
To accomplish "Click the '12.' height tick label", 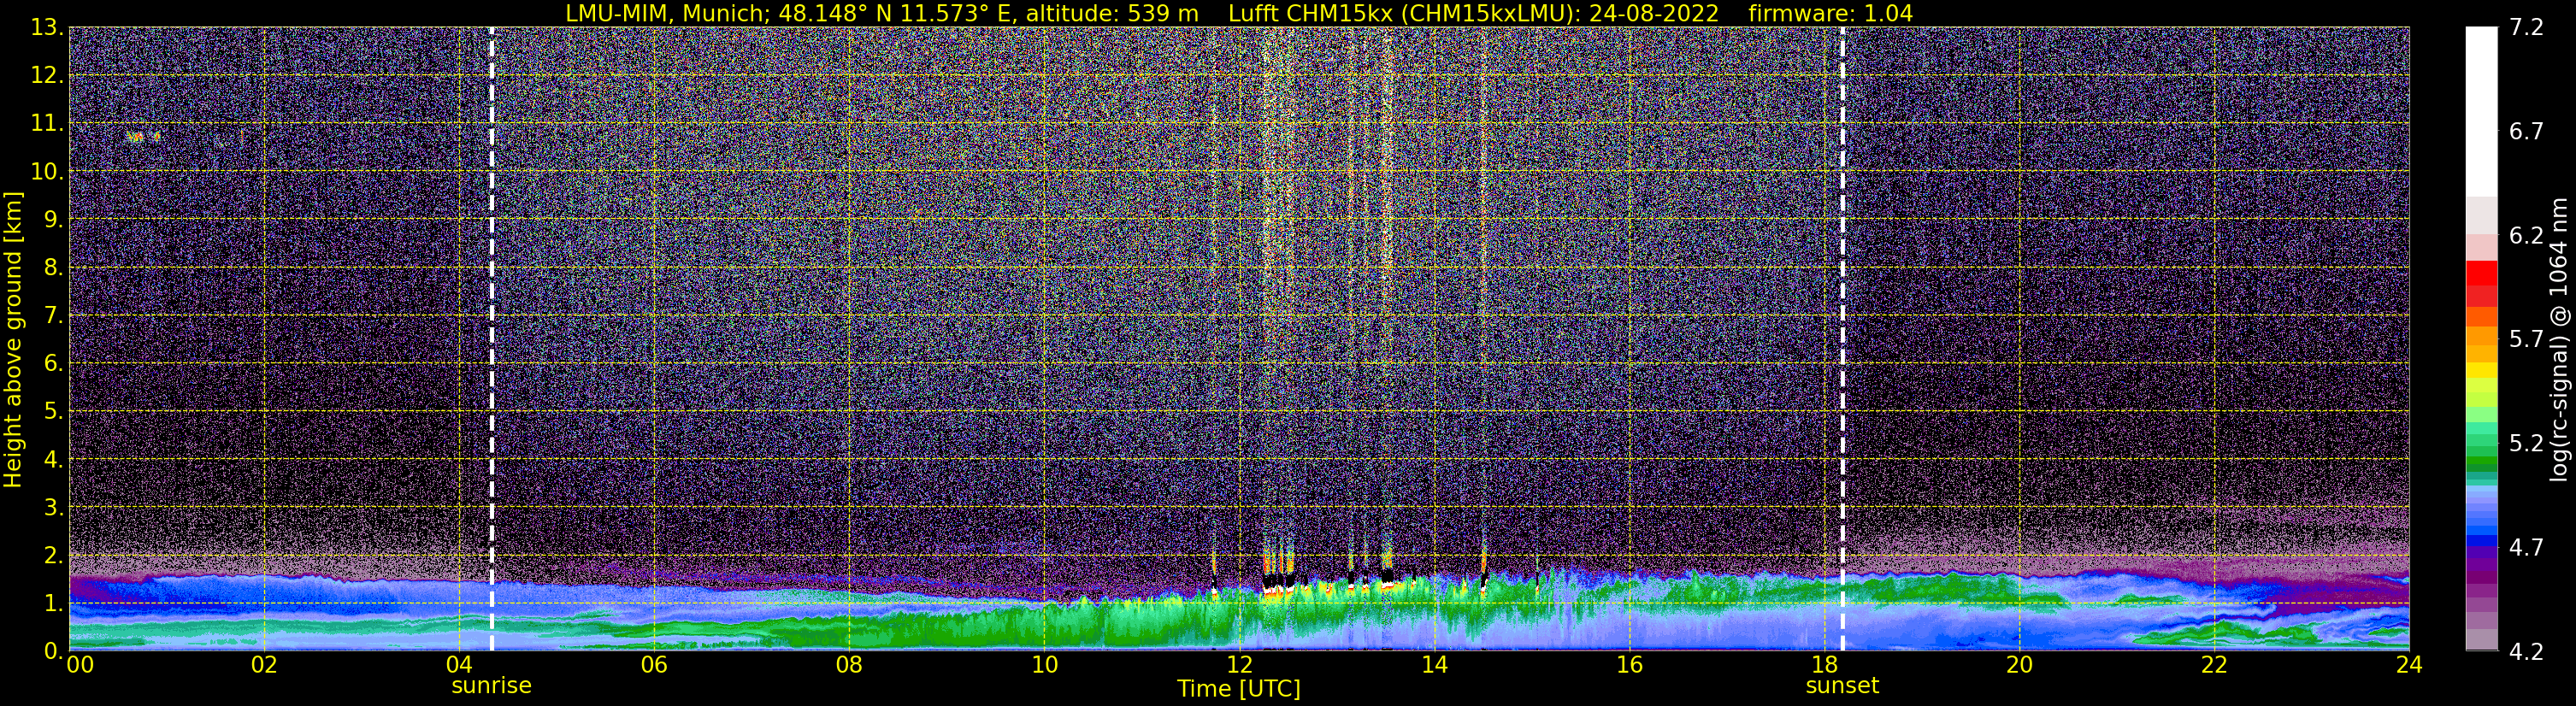I will pos(47,76).
